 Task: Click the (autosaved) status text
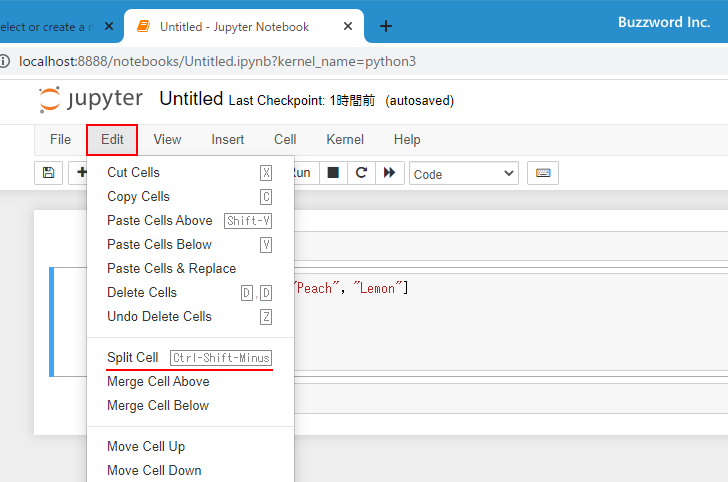coord(419,101)
